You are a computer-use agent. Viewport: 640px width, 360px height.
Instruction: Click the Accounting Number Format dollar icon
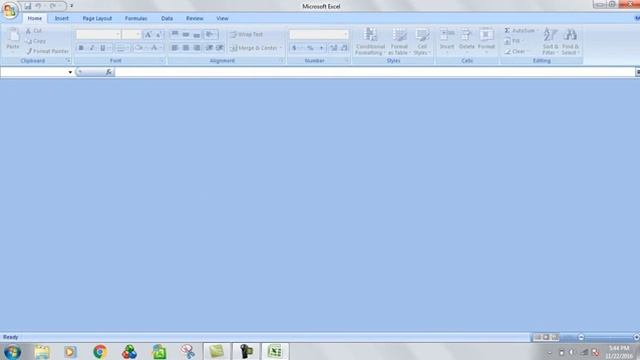(x=294, y=48)
